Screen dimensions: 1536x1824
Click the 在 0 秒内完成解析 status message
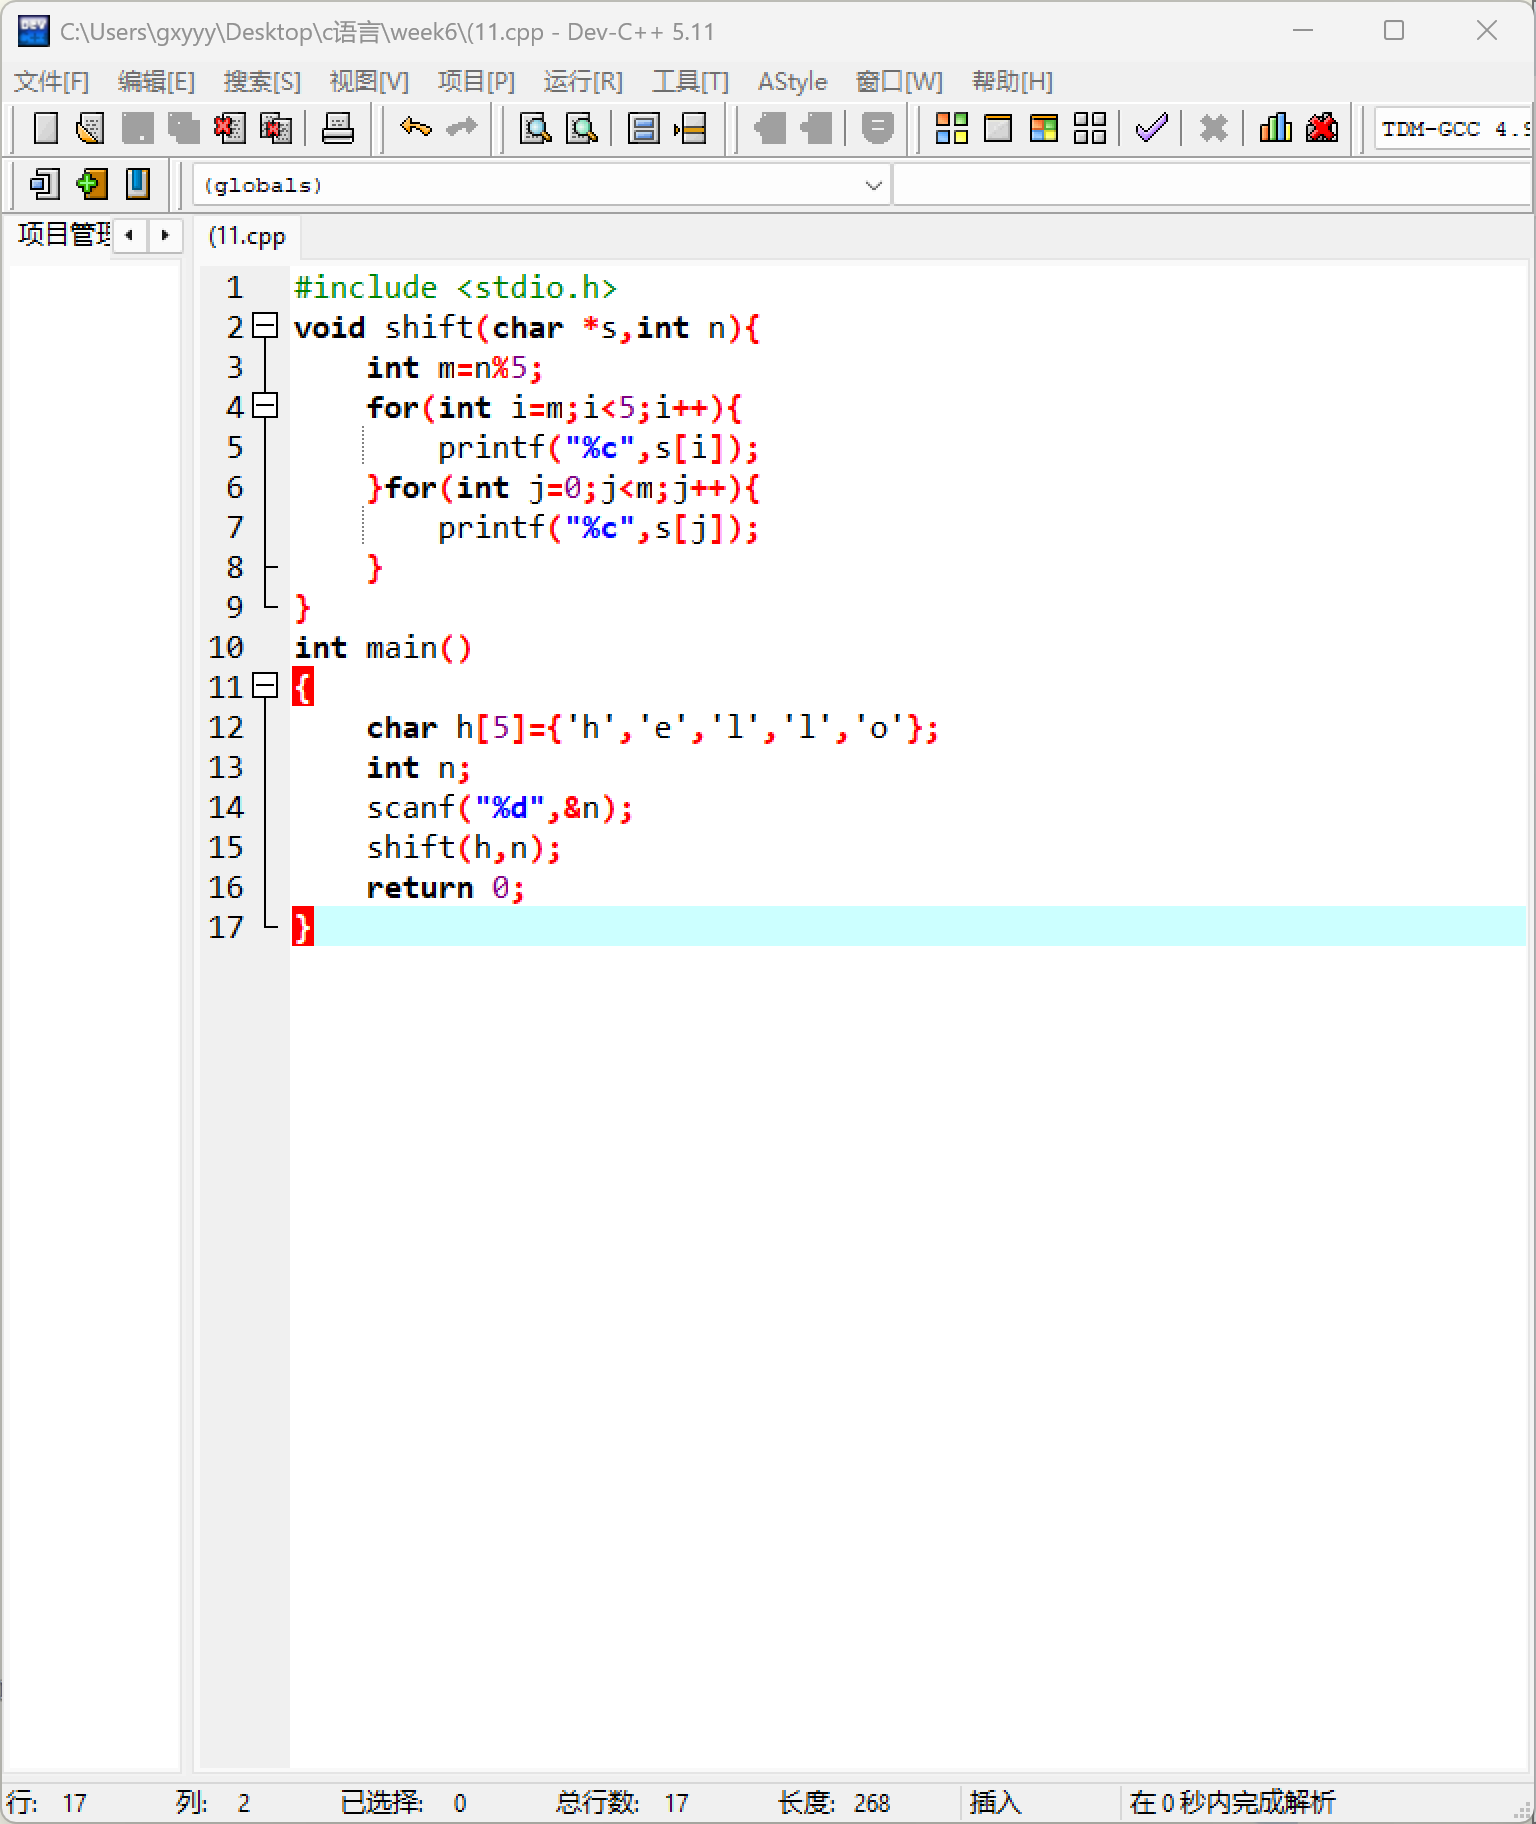1232,1802
